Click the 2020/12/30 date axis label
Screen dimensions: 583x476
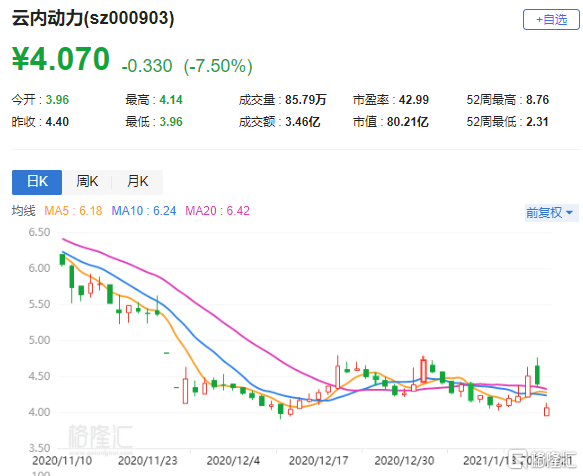tap(405, 461)
